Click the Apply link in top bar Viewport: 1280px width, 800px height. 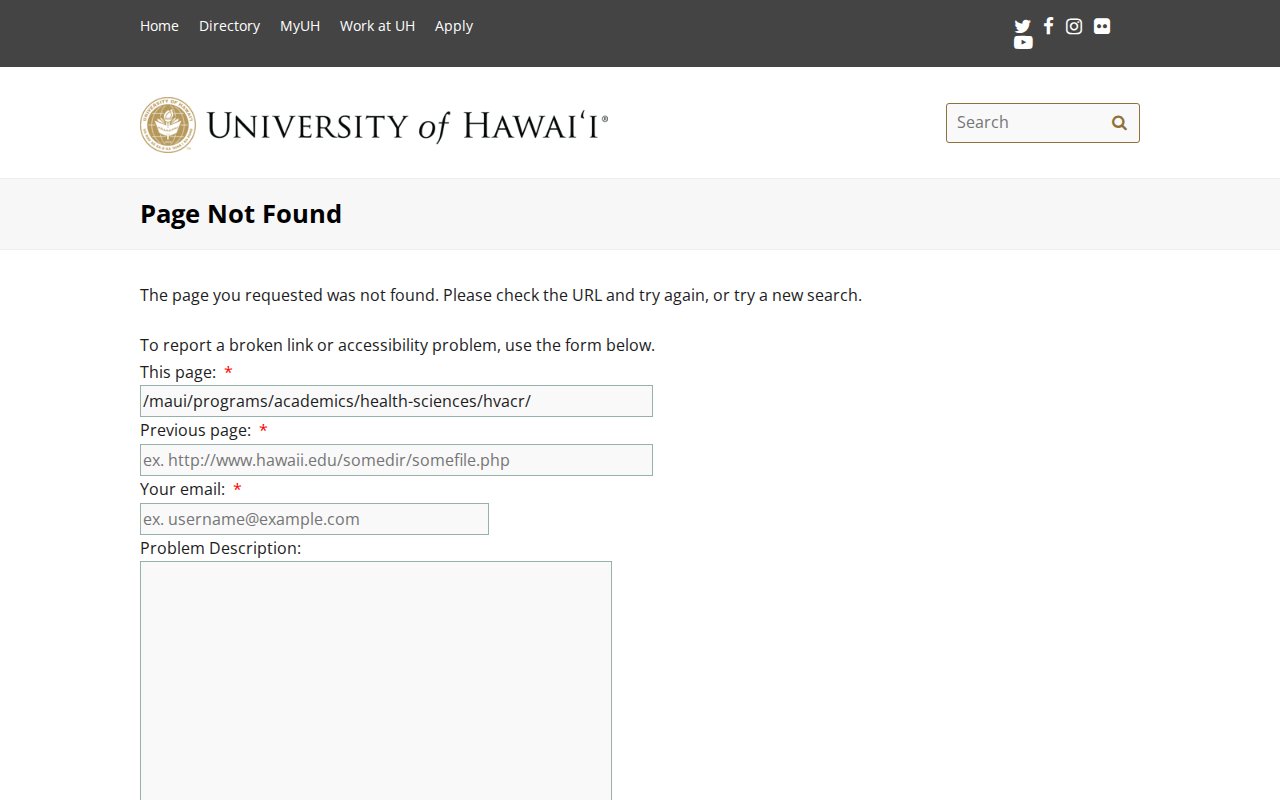[x=454, y=26]
